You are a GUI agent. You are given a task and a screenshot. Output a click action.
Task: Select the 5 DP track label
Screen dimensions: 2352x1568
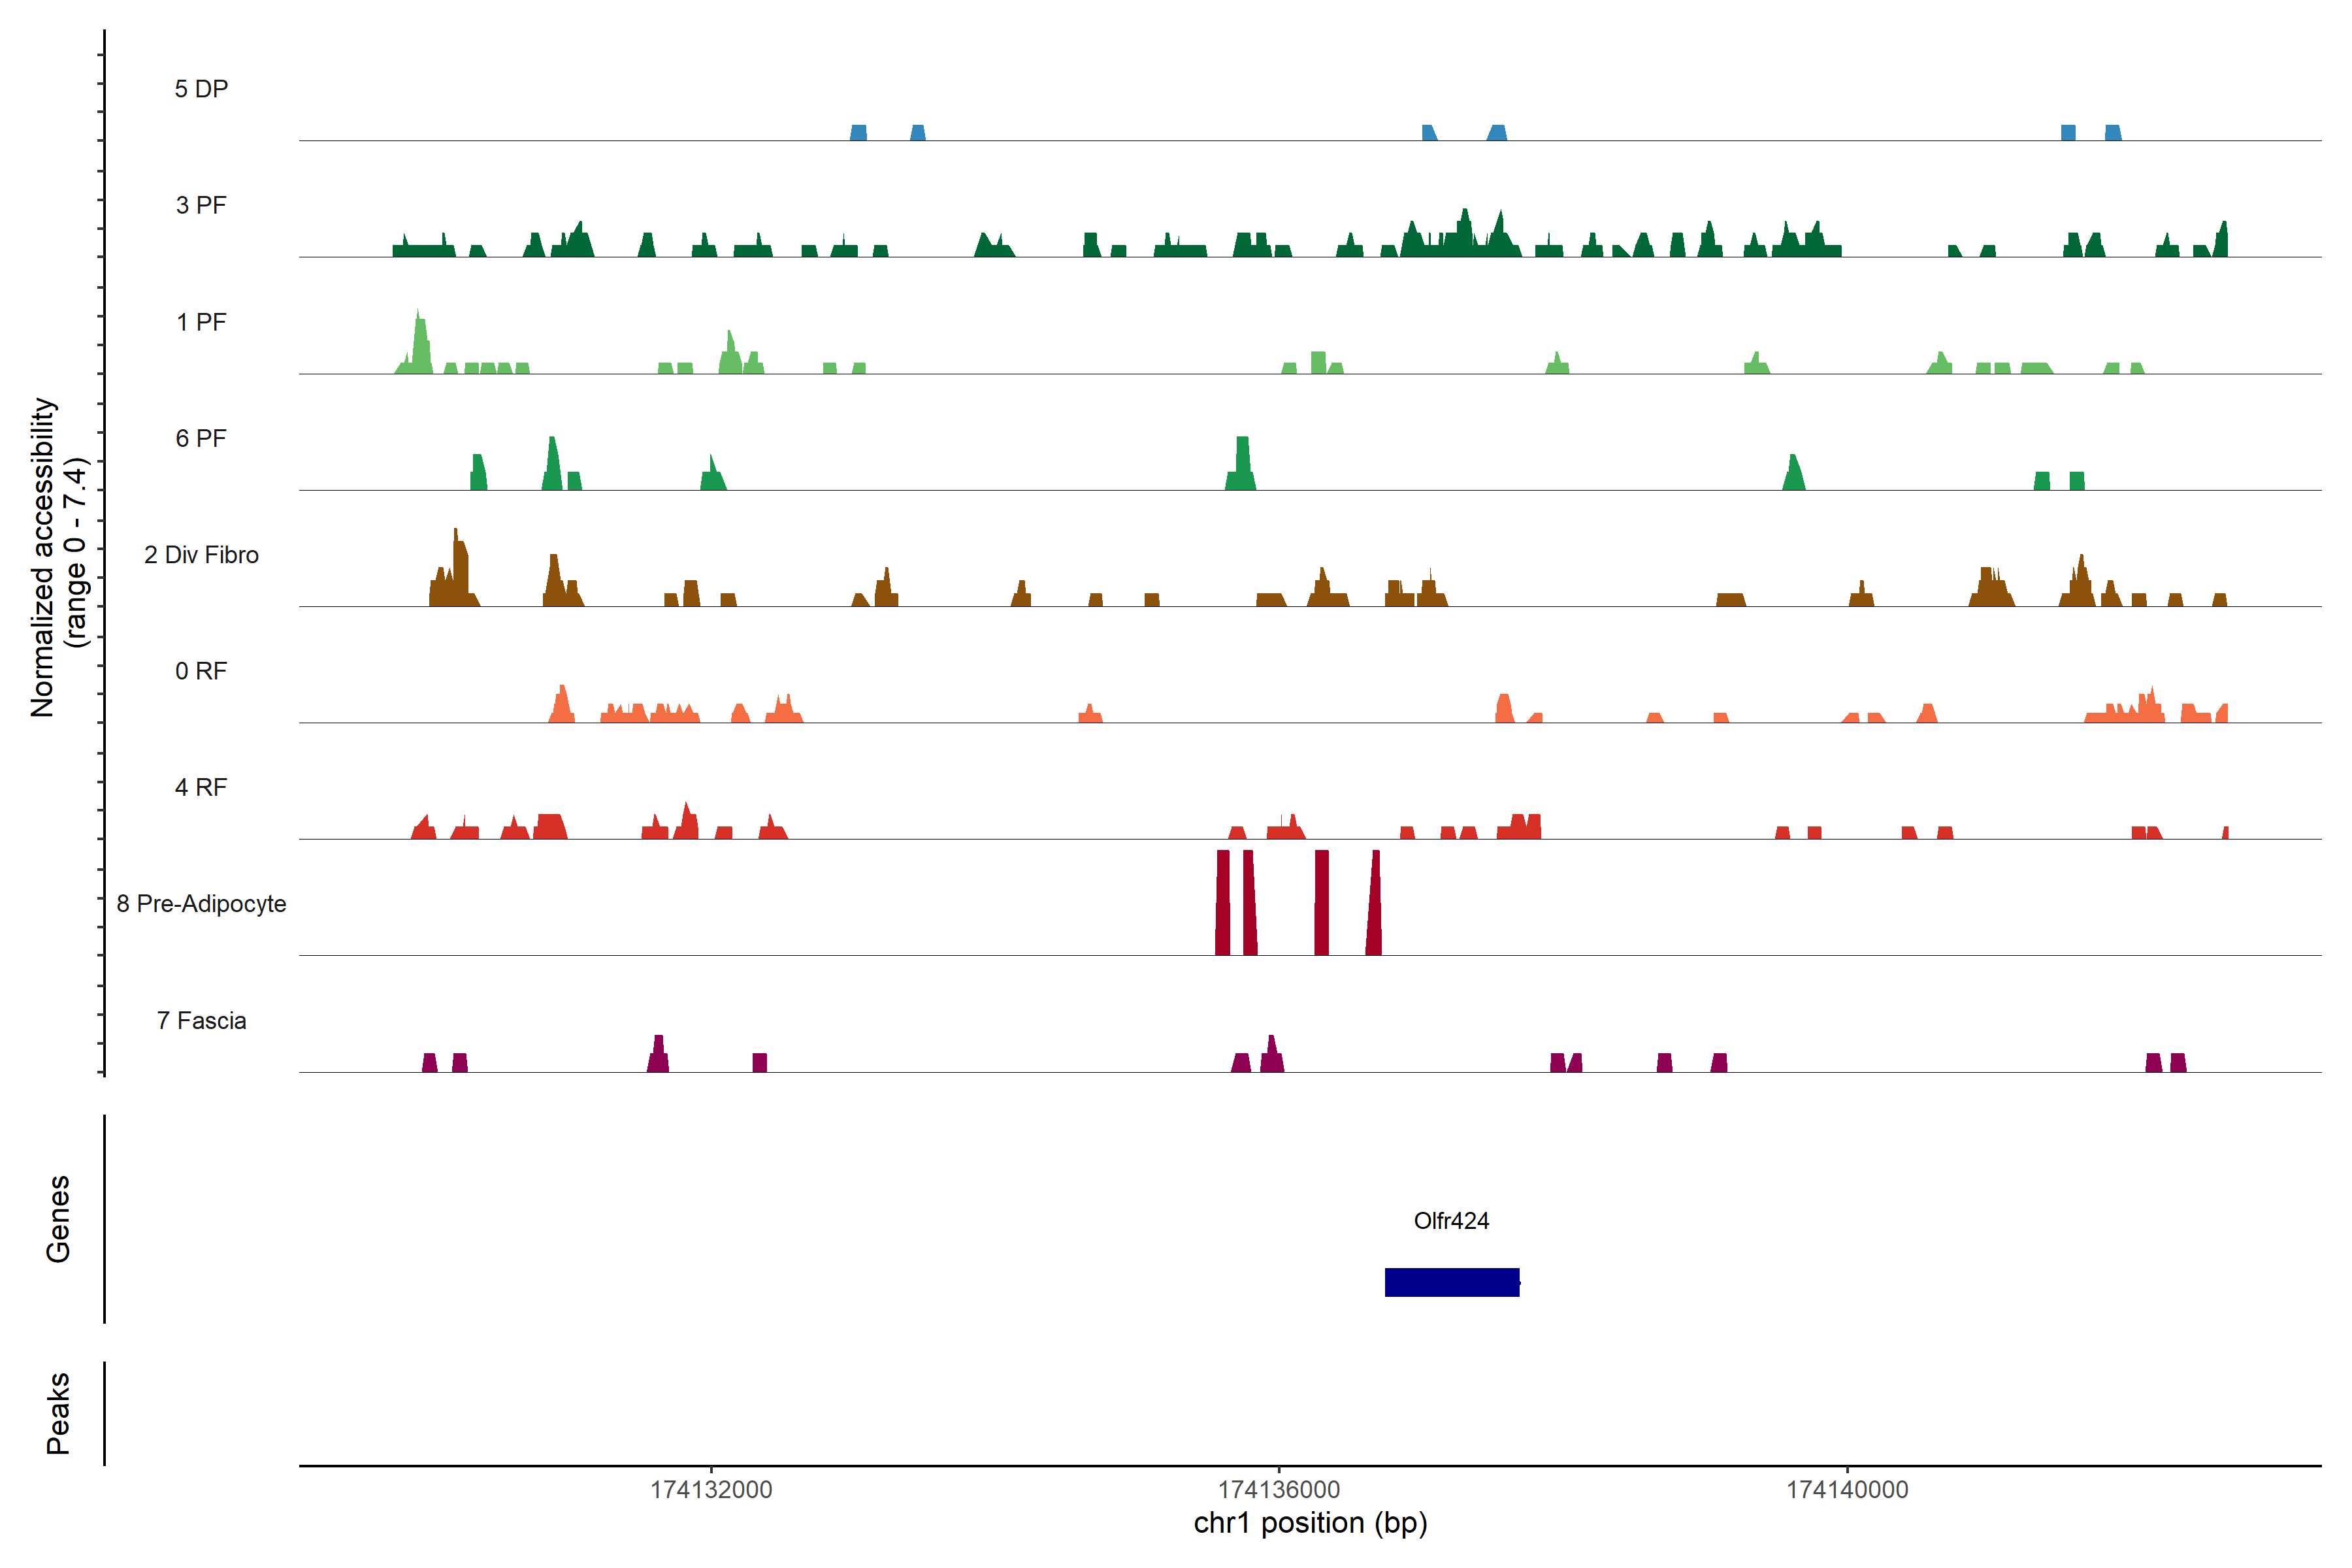[201, 89]
